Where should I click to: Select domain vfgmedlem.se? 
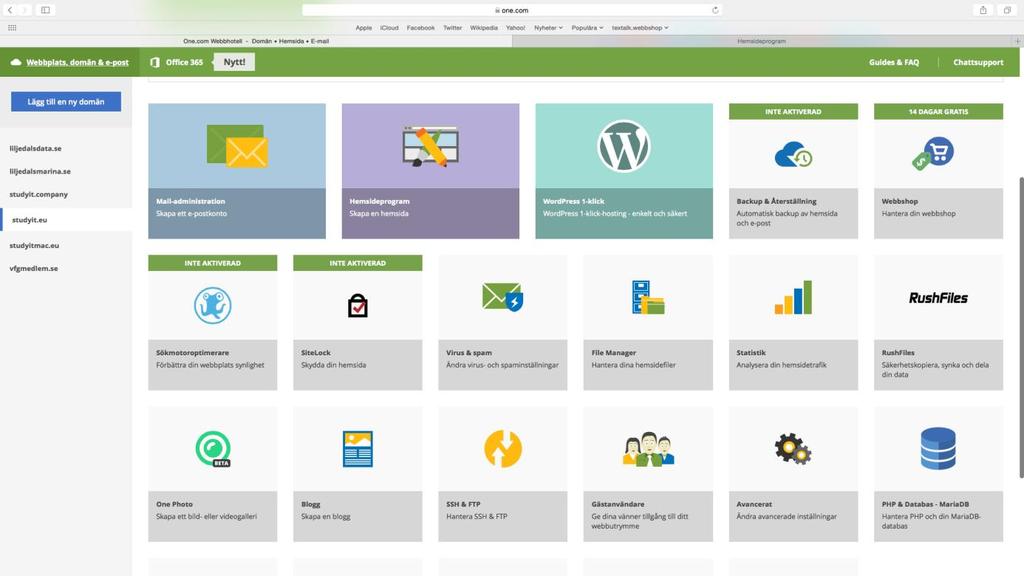click(33, 268)
